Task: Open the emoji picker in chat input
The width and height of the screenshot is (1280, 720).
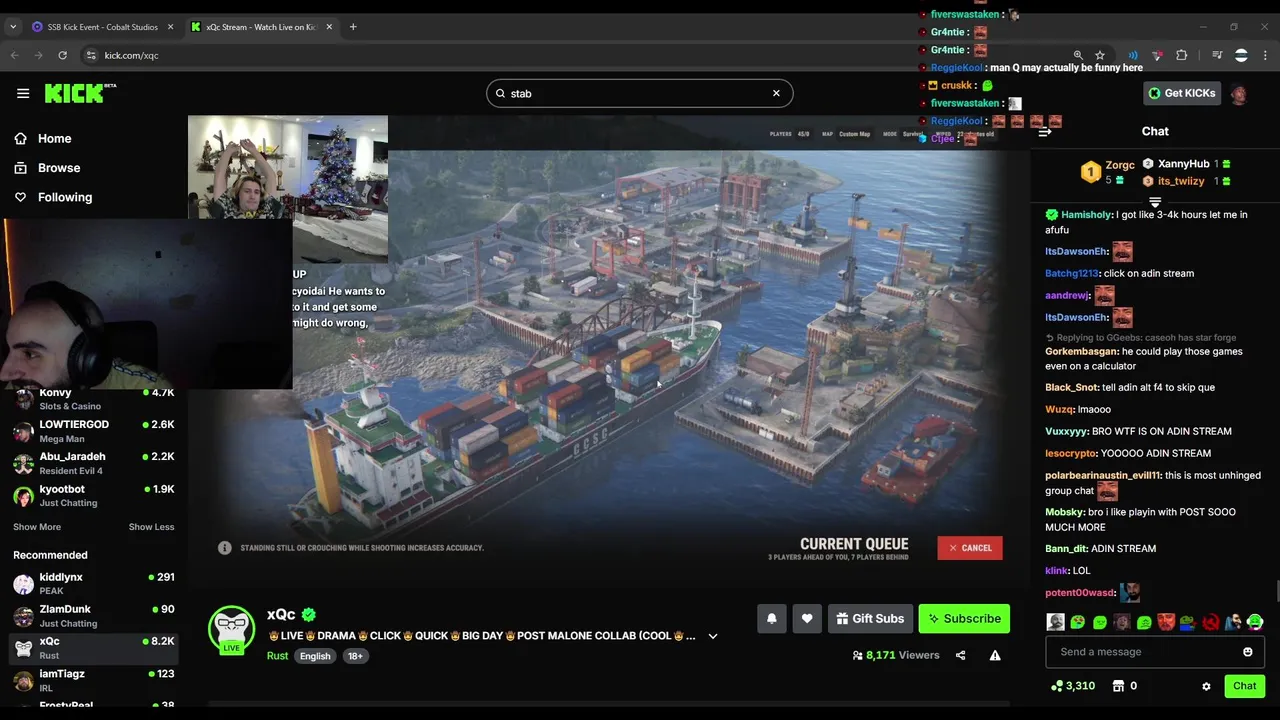Action: point(1247,652)
